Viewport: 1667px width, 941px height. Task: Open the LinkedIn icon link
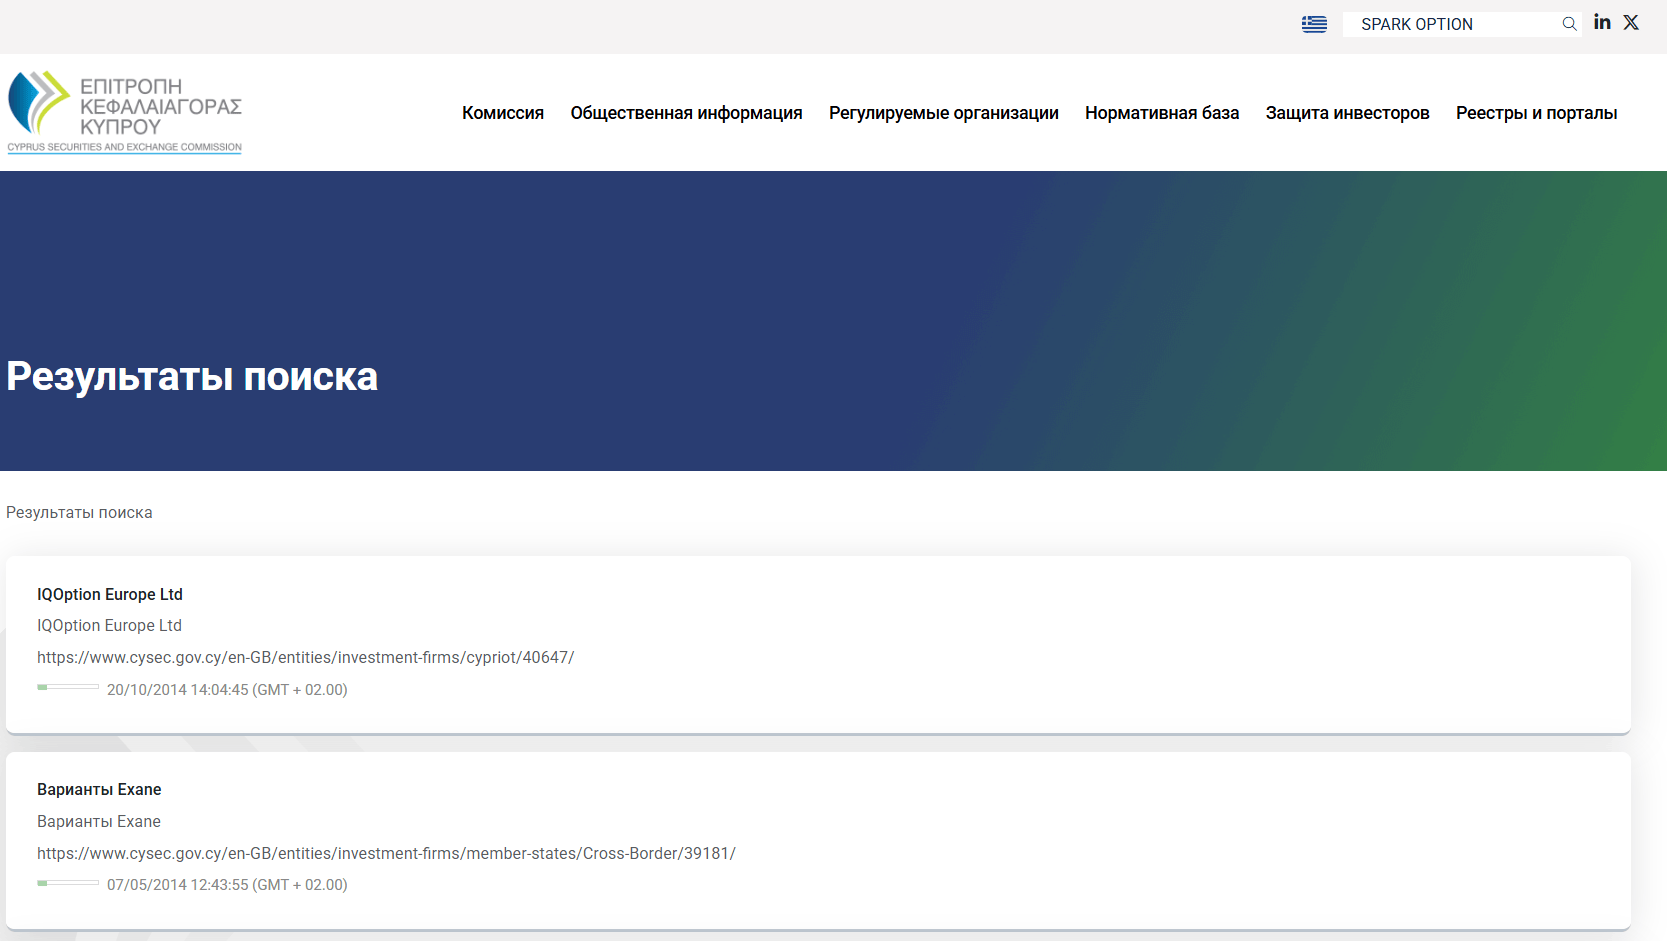[1602, 22]
